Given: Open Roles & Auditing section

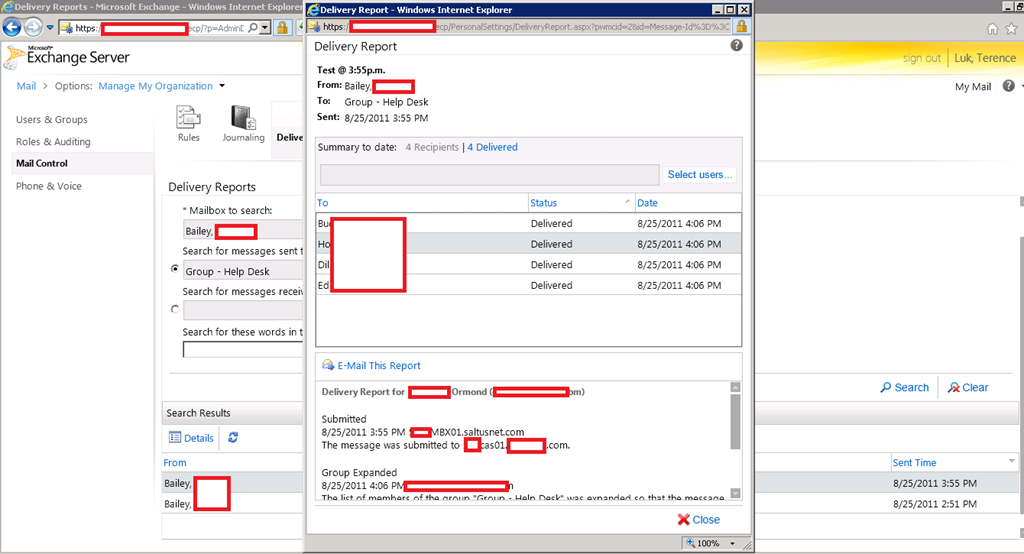Looking at the screenshot, I should [53, 142].
